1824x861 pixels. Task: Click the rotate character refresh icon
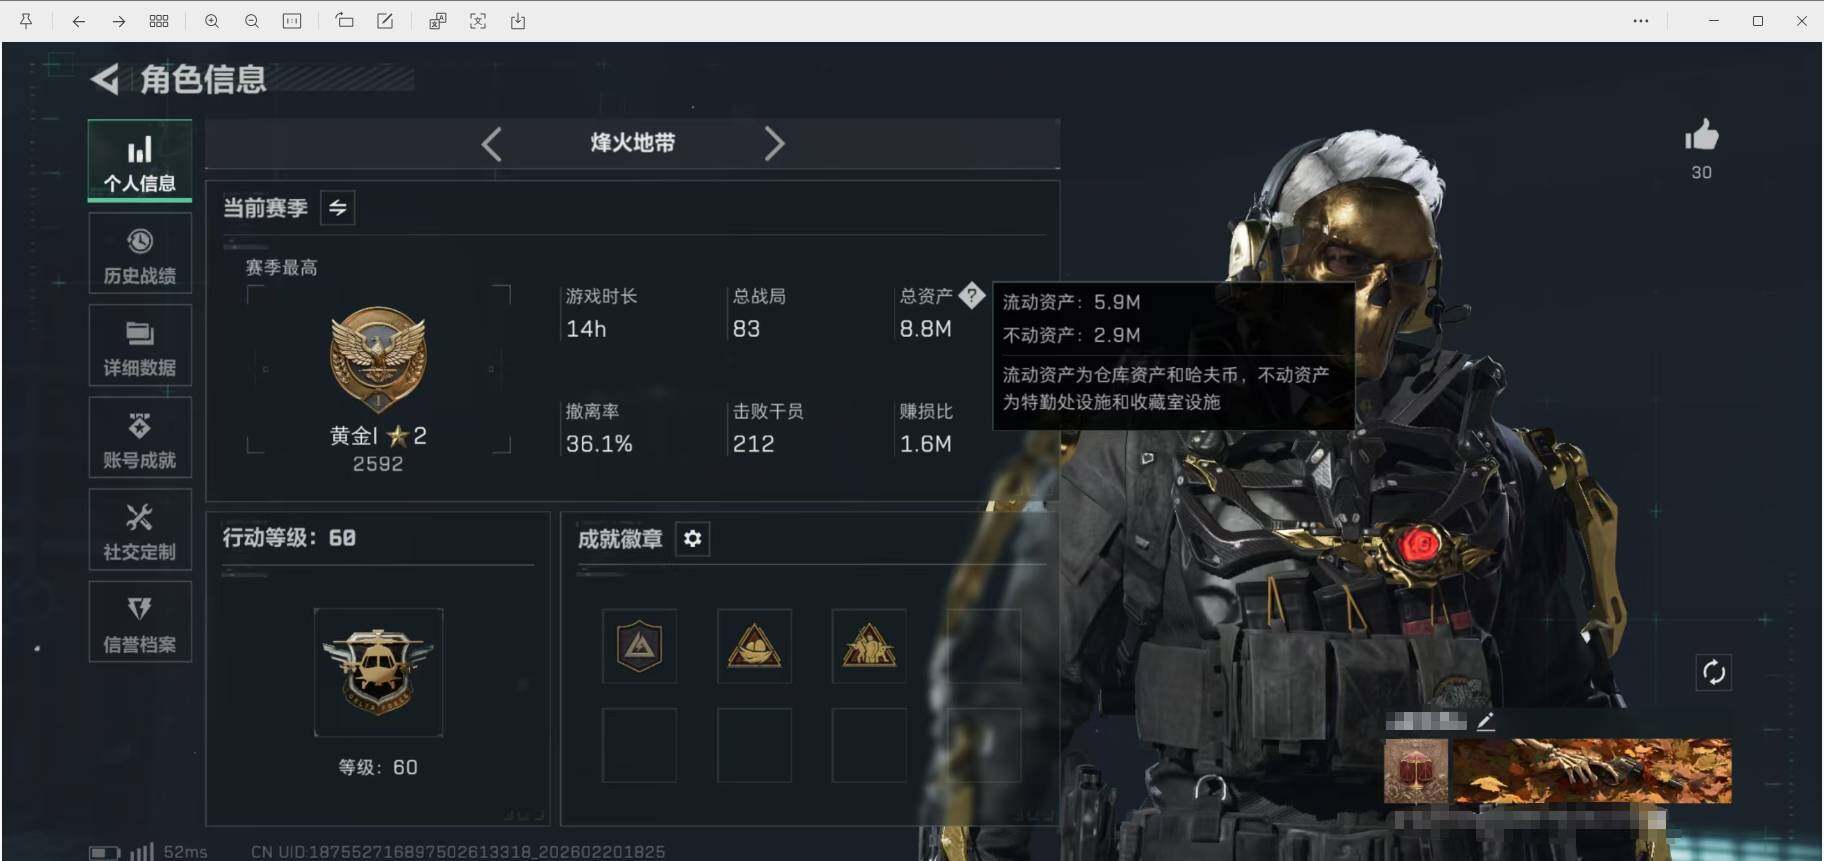pos(1714,672)
